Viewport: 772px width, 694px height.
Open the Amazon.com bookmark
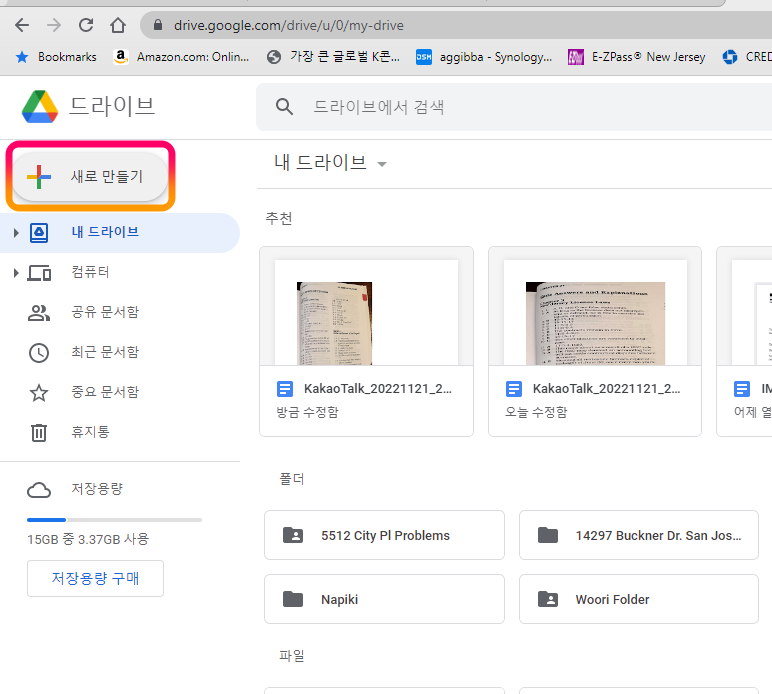tap(181, 57)
